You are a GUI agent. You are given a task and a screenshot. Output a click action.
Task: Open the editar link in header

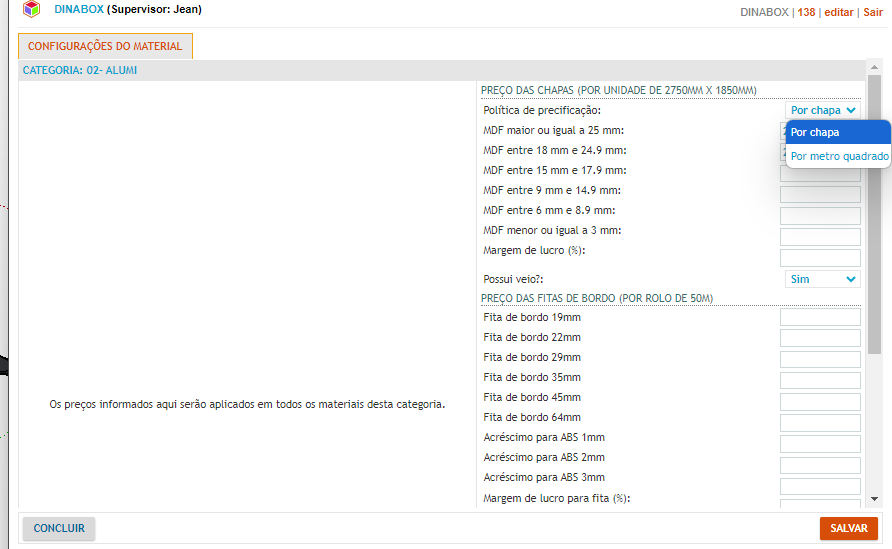tap(838, 13)
